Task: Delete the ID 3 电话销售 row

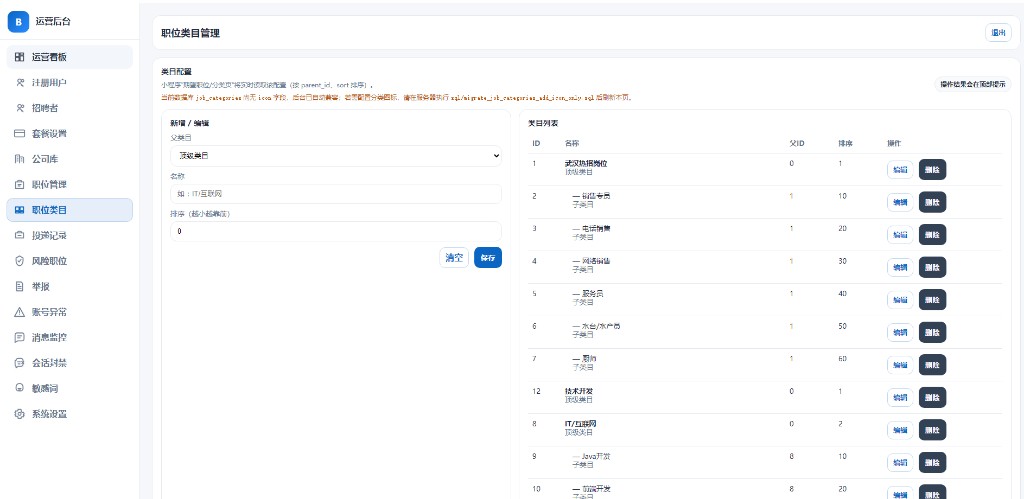Action: point(932,234)
